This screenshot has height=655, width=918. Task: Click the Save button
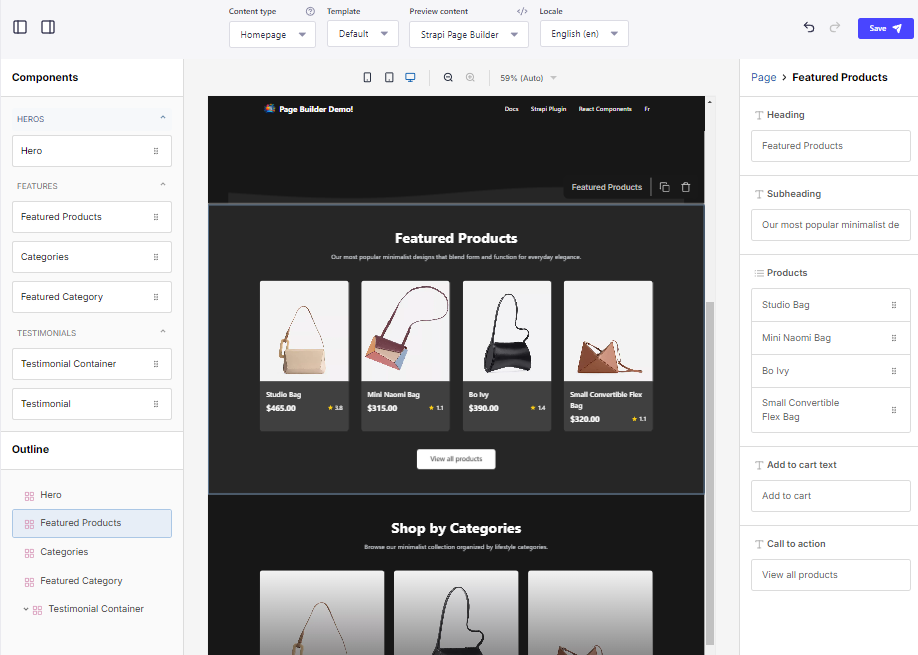pos(885,28)
